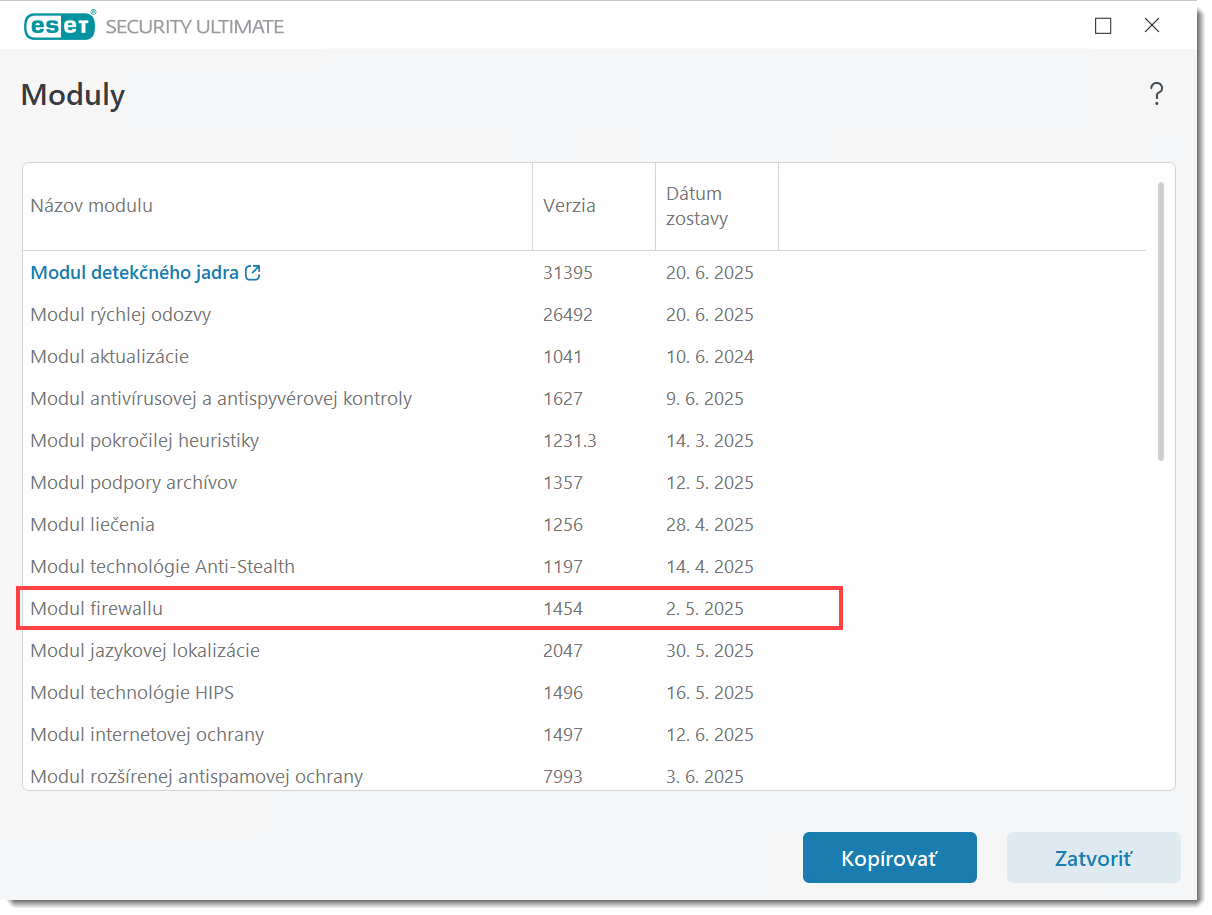The height and width of the screenshot is (915, 1212).
Task: Sort by Verzia column header
Action: pos(569,206)
